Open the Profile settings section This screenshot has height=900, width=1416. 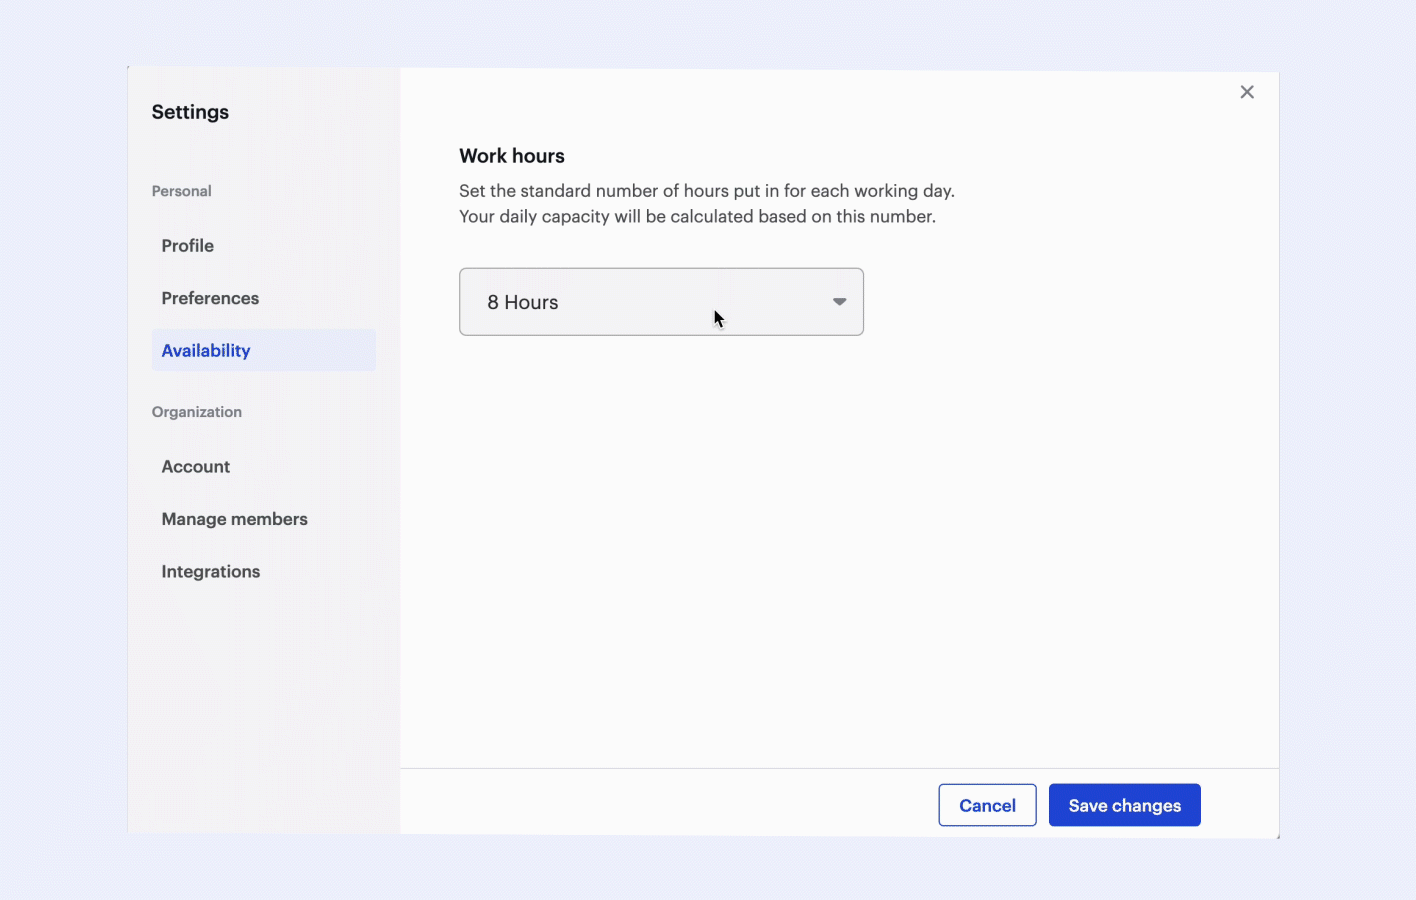188,246
